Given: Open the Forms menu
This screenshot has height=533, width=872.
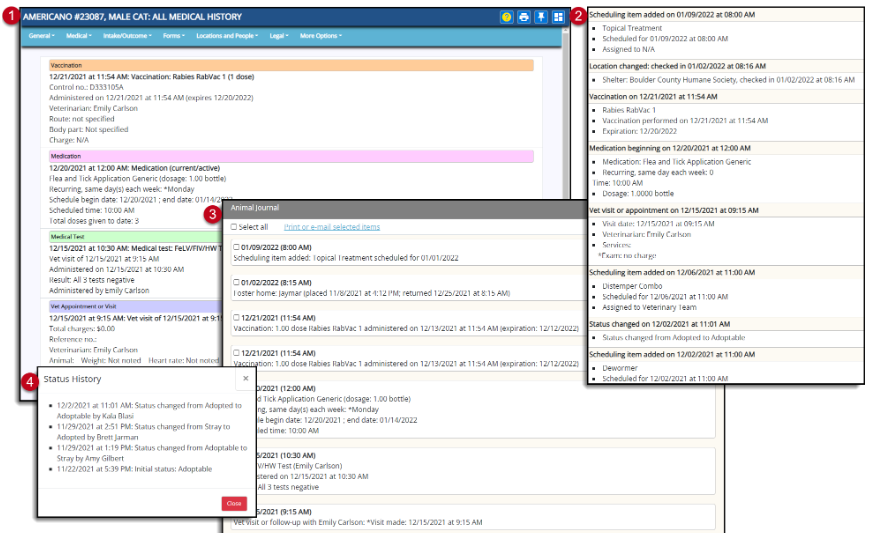Looking at the screenshot, I should click(x=173, y=36).
